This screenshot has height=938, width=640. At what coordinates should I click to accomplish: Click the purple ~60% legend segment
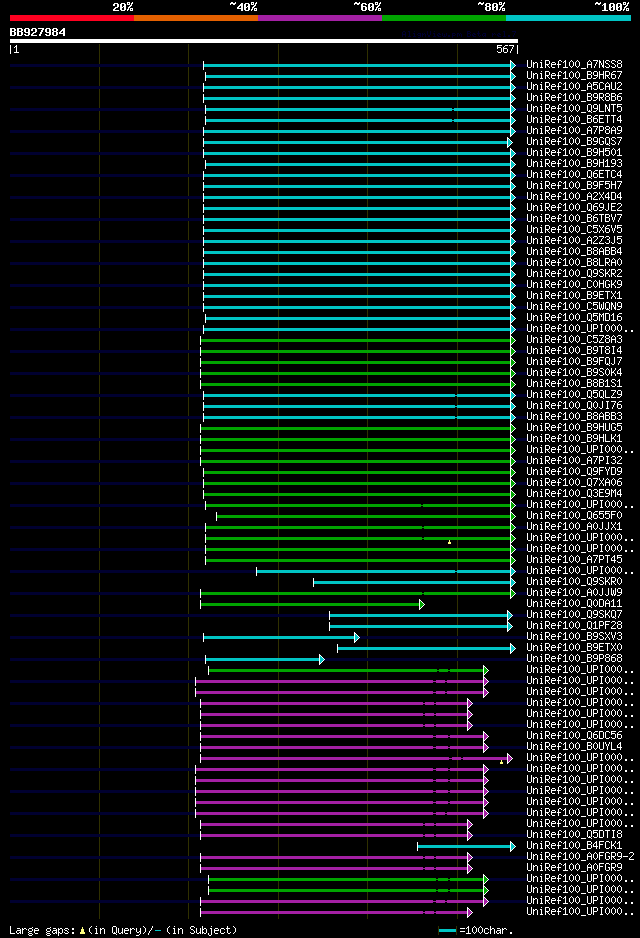coord(320,18)
